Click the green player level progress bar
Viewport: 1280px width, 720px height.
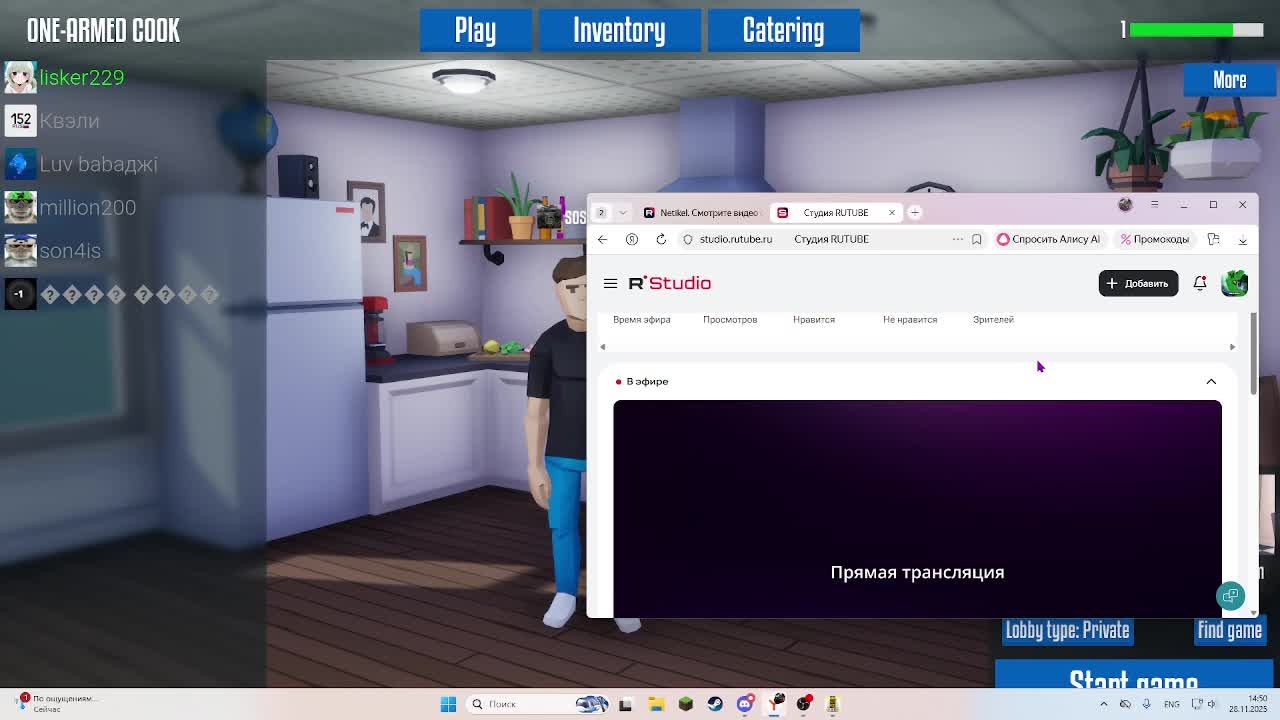point(1197,30)
